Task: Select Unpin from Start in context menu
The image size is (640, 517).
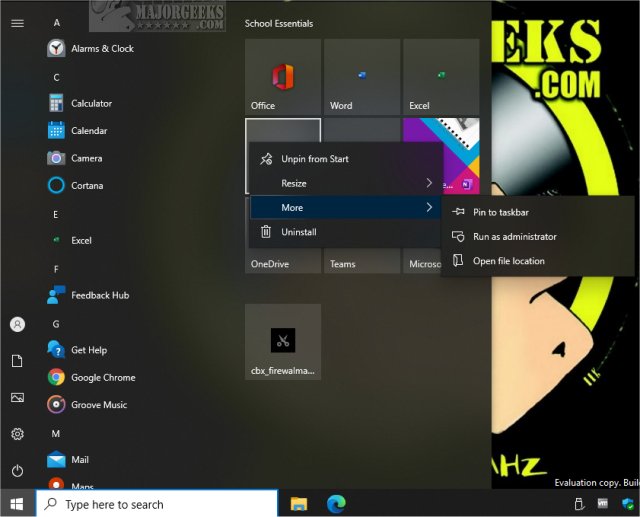Action: [x=346, y=159]
